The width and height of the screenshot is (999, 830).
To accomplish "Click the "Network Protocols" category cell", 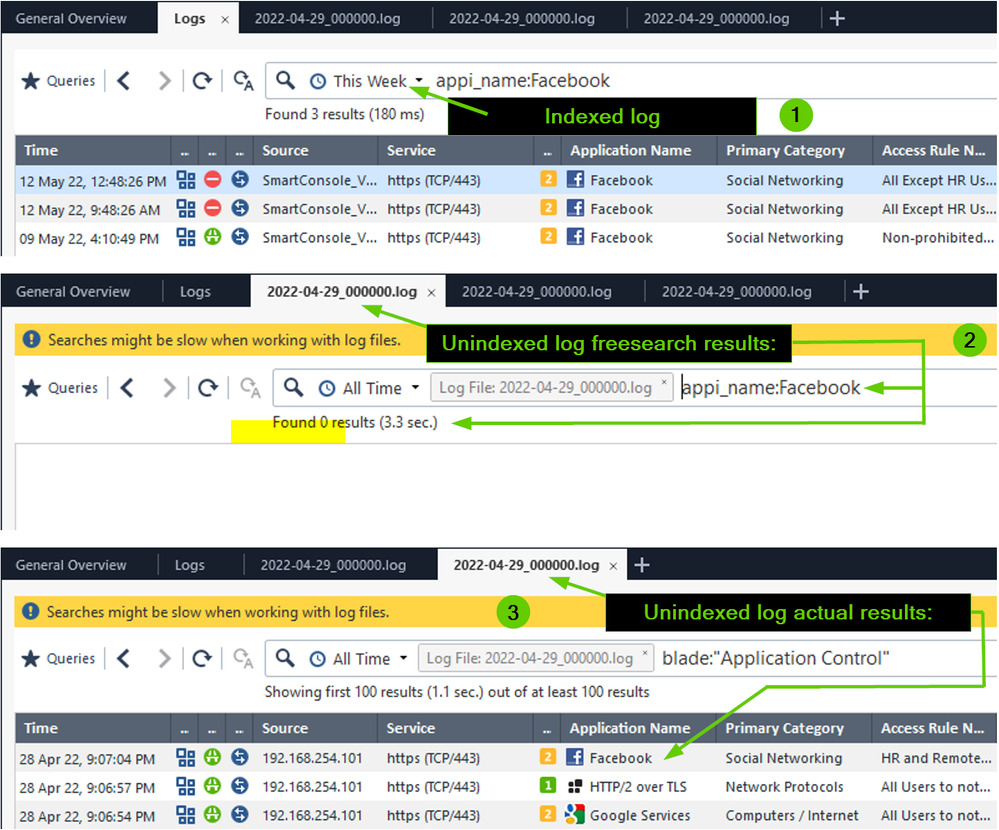I will click(x=784, y=787).
